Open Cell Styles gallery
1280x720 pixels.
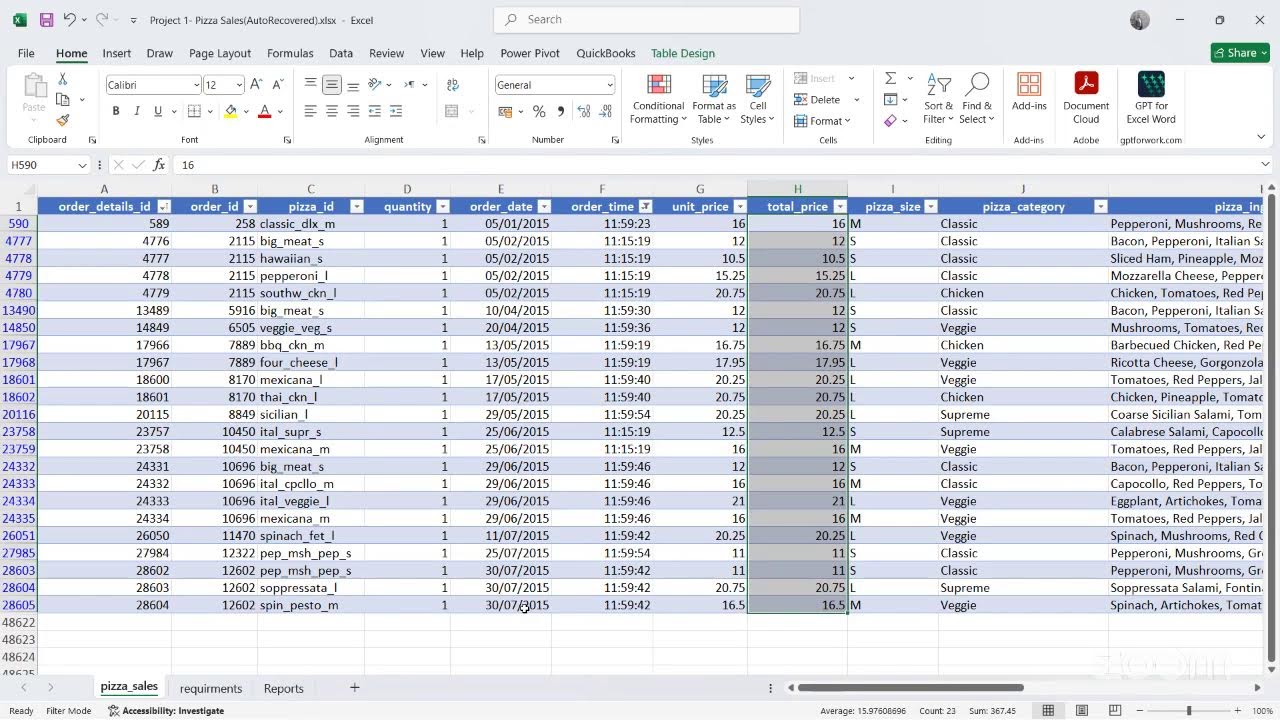pyautogui.click(x=758, y=99)
